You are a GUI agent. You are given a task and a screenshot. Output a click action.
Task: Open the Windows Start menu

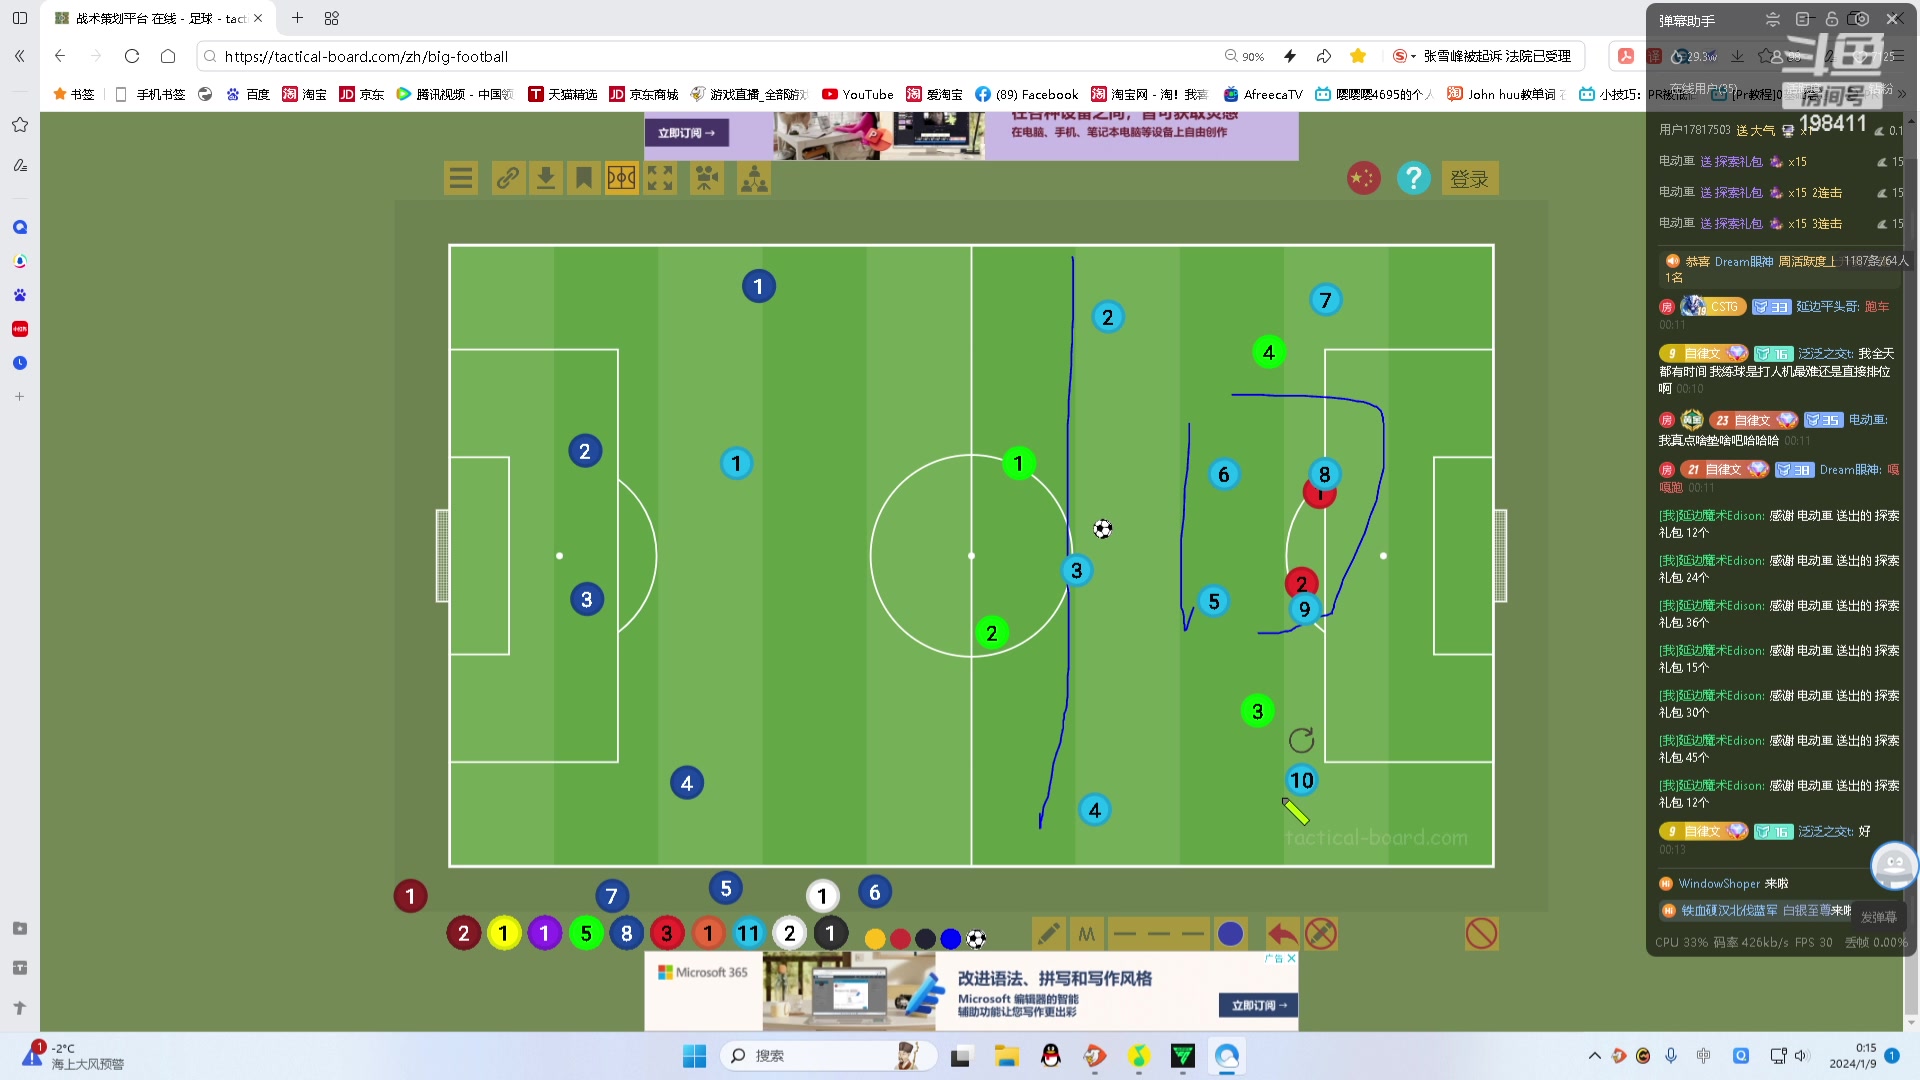pos(694,1056)
